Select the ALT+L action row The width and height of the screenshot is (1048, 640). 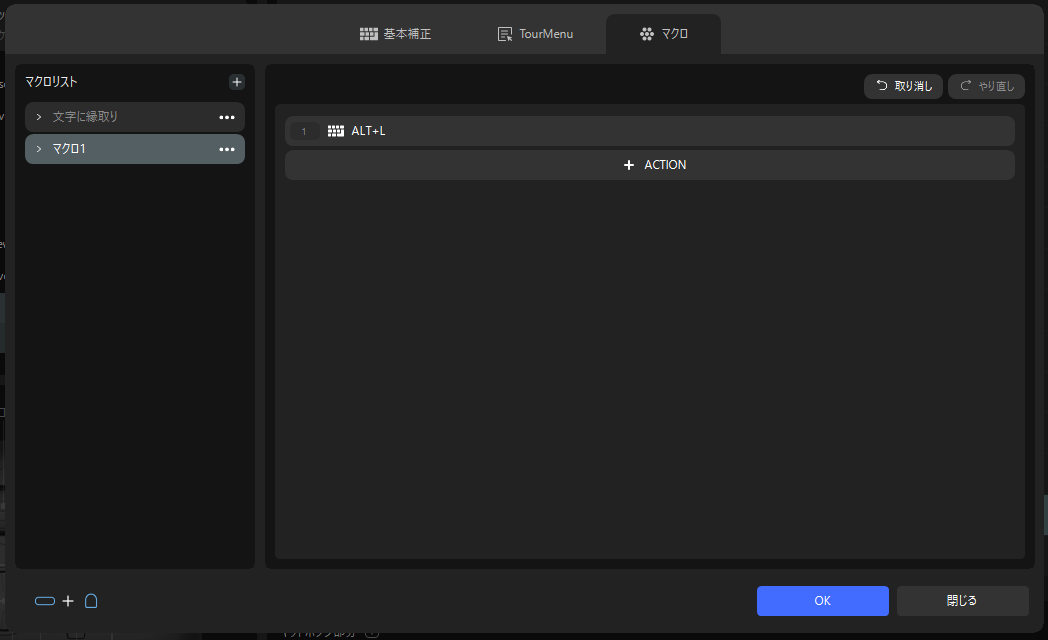click(x=650, y=131)
